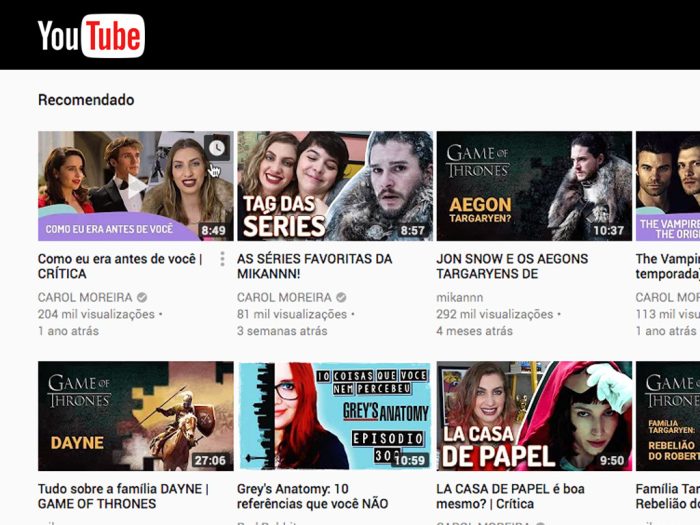
Task: Click the '81 mil visualizações' text
Action: 292,314
